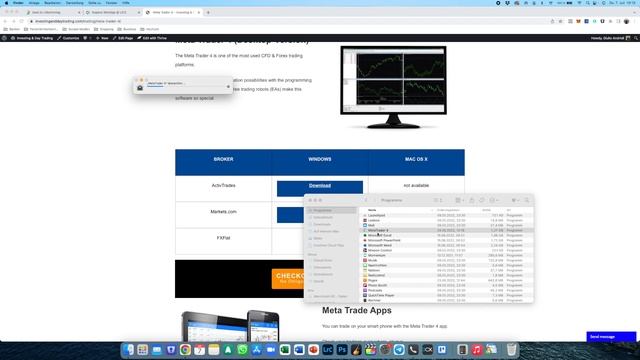Screen dimensions: 640x360
Task: Click the Finder tags toolbar icon
Action: 482,200
